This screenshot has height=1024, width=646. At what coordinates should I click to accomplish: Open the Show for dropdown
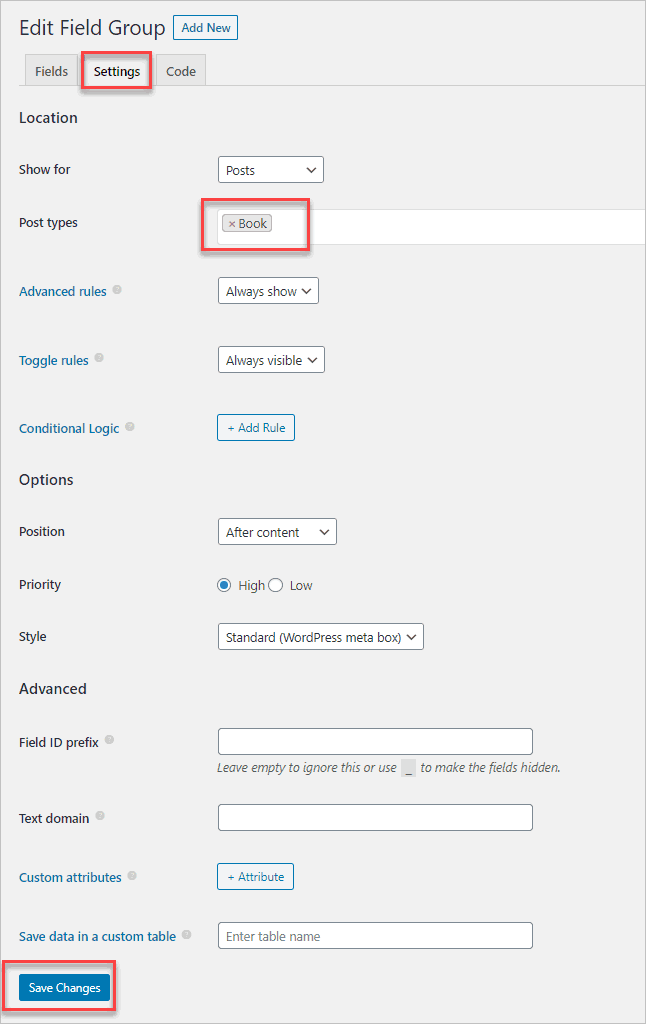pos(270,170)
